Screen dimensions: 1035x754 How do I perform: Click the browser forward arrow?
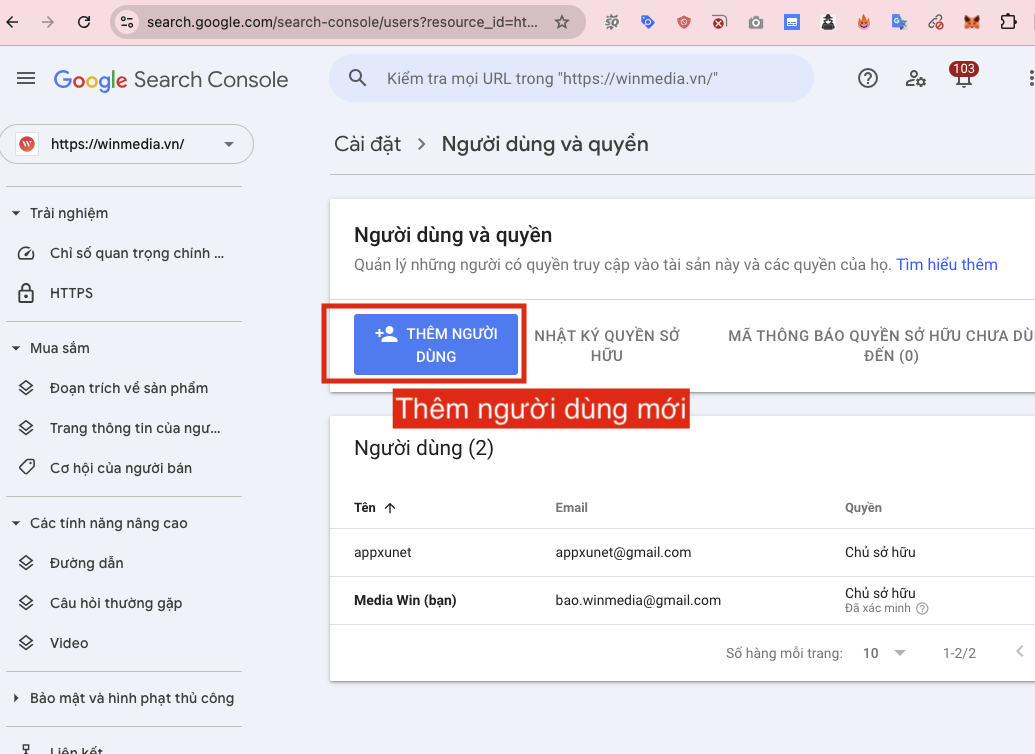pos(48,22)
